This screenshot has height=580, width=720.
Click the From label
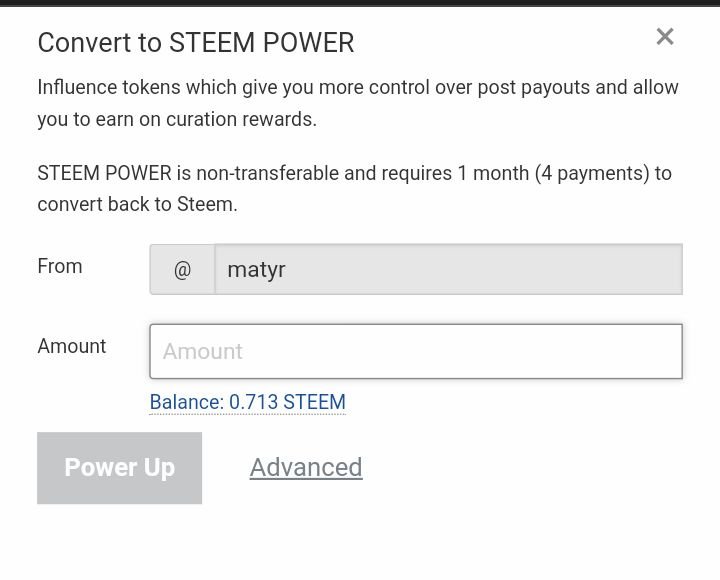pos(60,266)
